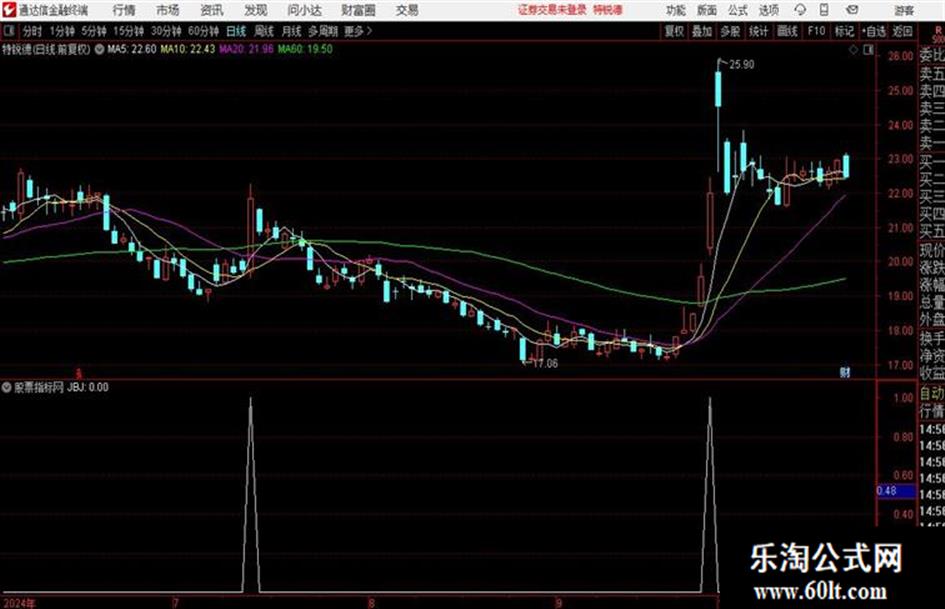Click the 9 month marker on timeline
This screenshot has height=609, width=945.
click(559, 602)
